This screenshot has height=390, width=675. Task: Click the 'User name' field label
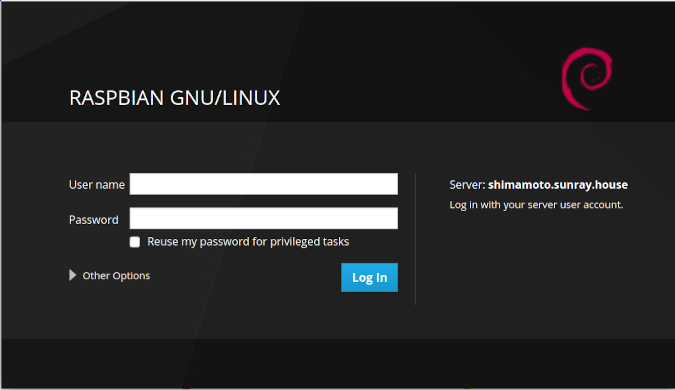click(x=97, y=185)
